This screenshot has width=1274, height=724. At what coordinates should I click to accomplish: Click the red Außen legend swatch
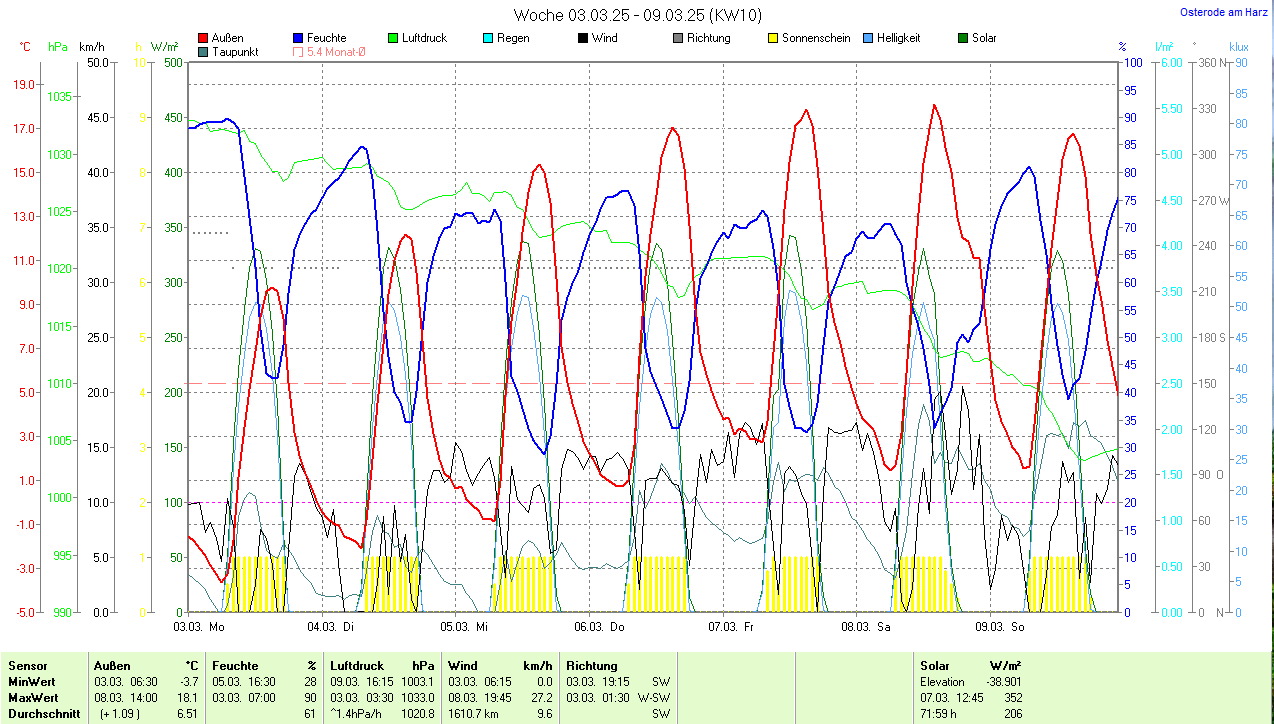[203, 38]
